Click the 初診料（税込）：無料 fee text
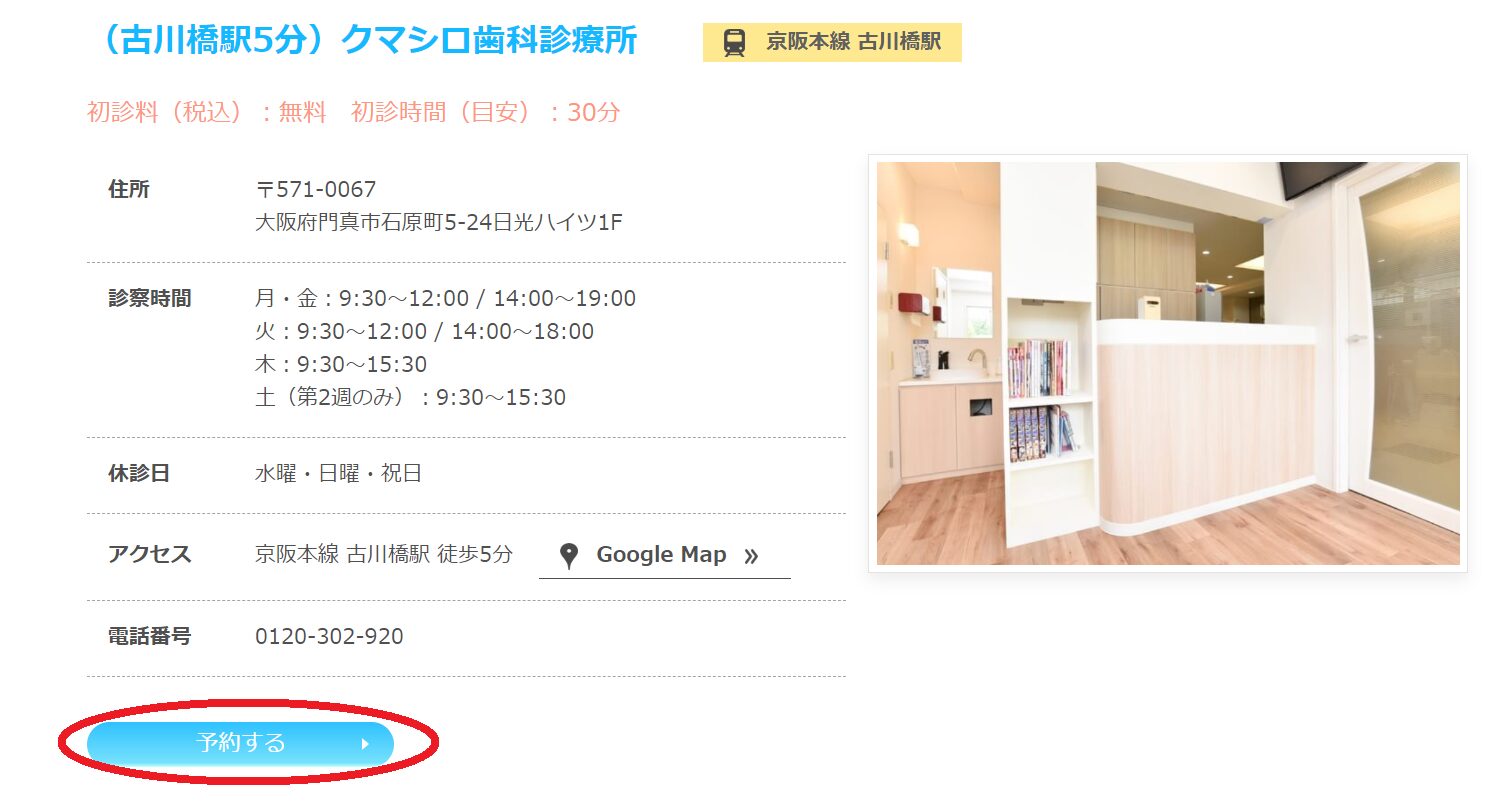The height and width of the screenshot is (806, 1500). (x=207, y=112)
